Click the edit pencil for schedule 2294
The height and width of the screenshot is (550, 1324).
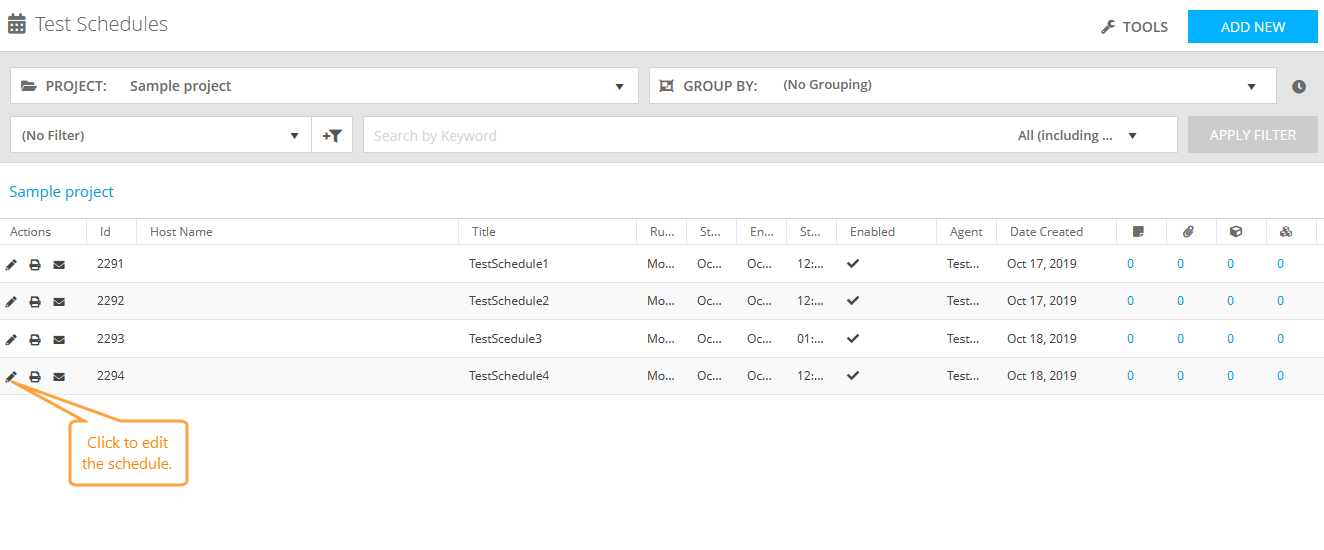(12, 377)
